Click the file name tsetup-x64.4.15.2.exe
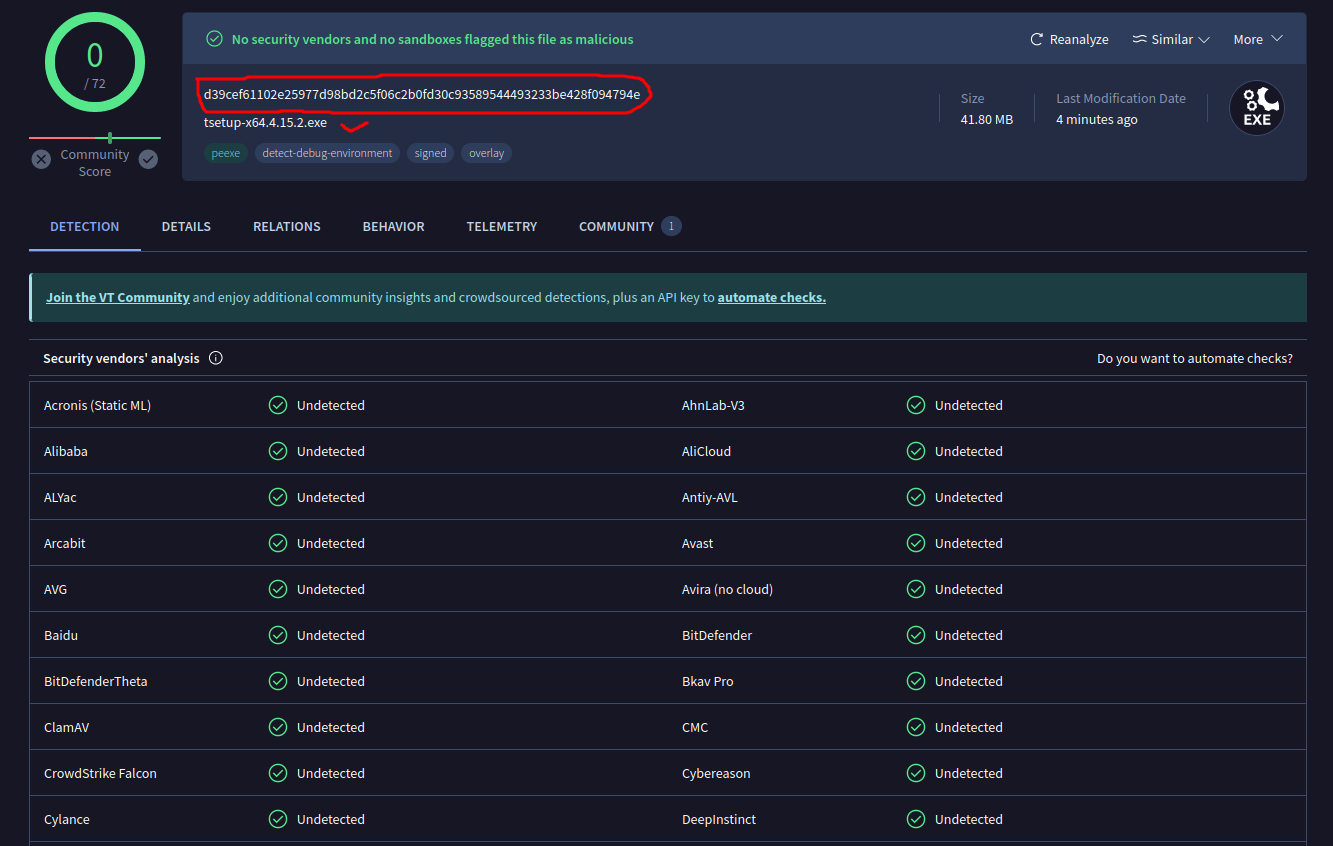1333x846 pixels. (265, 123)
